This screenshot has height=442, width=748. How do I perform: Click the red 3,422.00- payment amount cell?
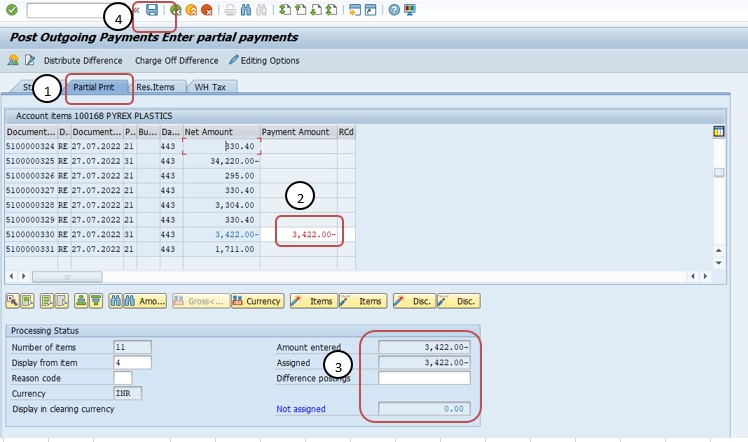tap(299, 235)
